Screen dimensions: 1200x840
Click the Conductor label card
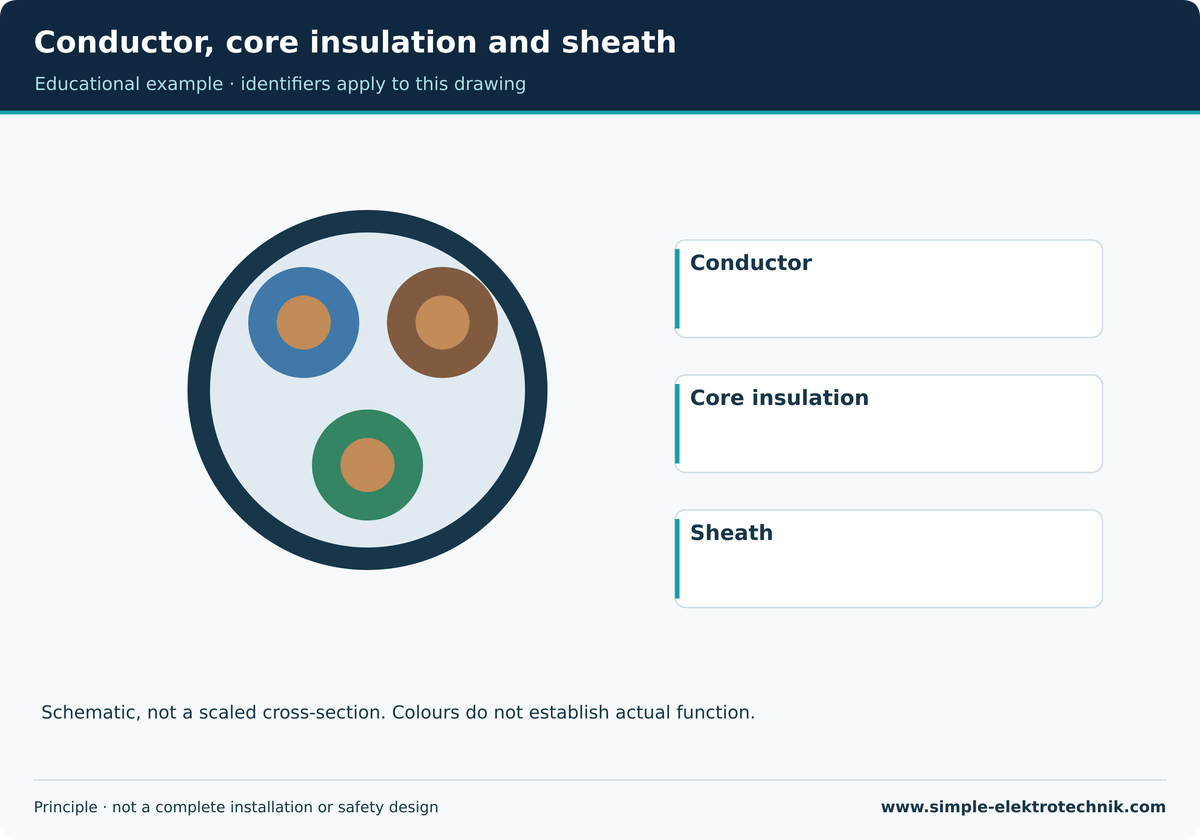[889, 289]
